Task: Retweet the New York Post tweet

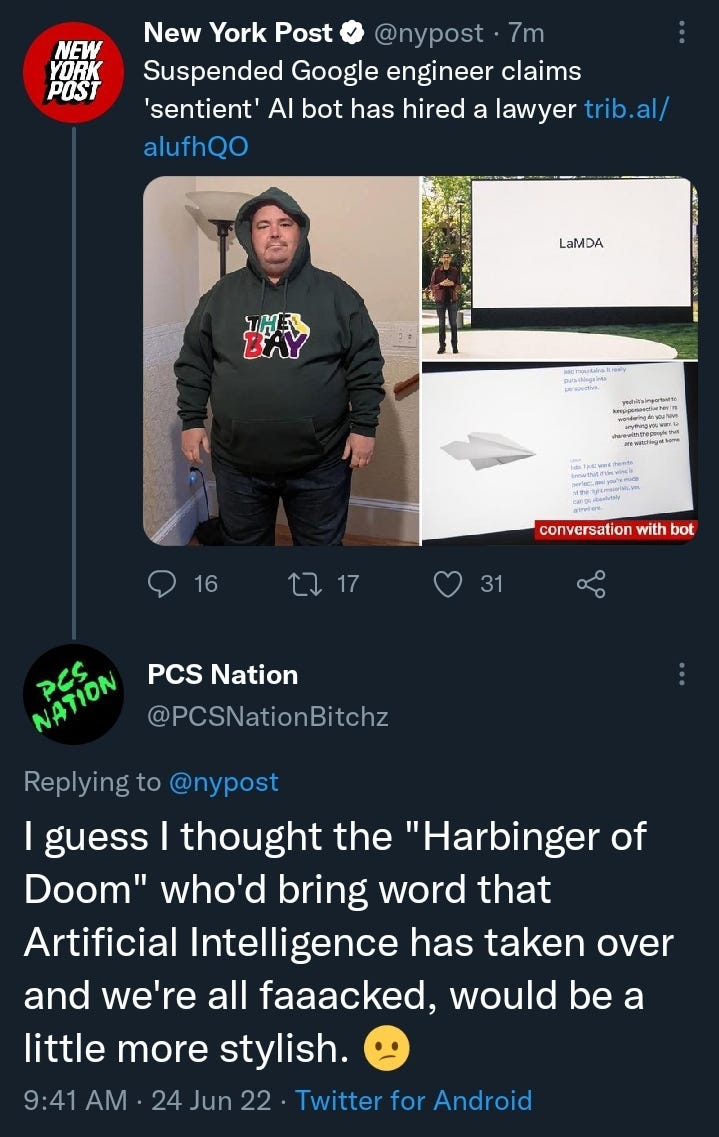Action: (x=305, y=584)
